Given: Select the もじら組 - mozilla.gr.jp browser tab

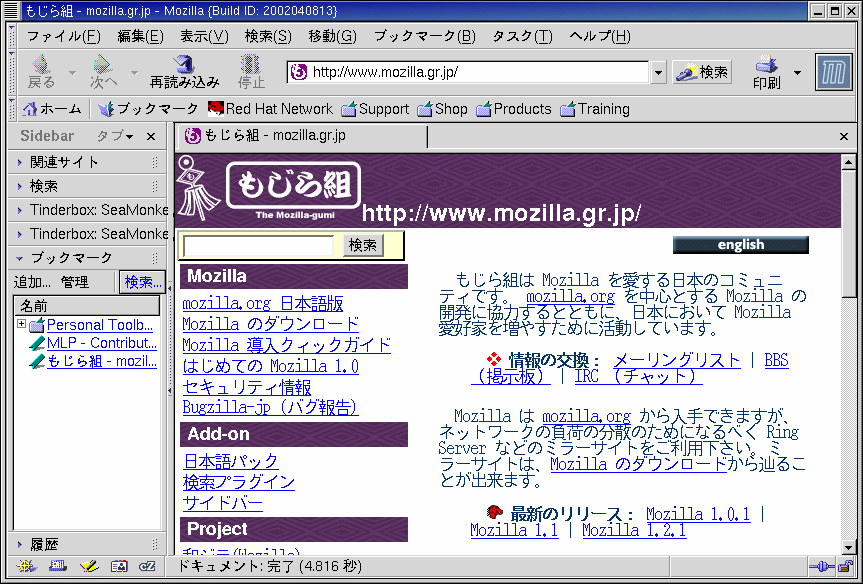Looking at the screenshot, I should [302, 136].
